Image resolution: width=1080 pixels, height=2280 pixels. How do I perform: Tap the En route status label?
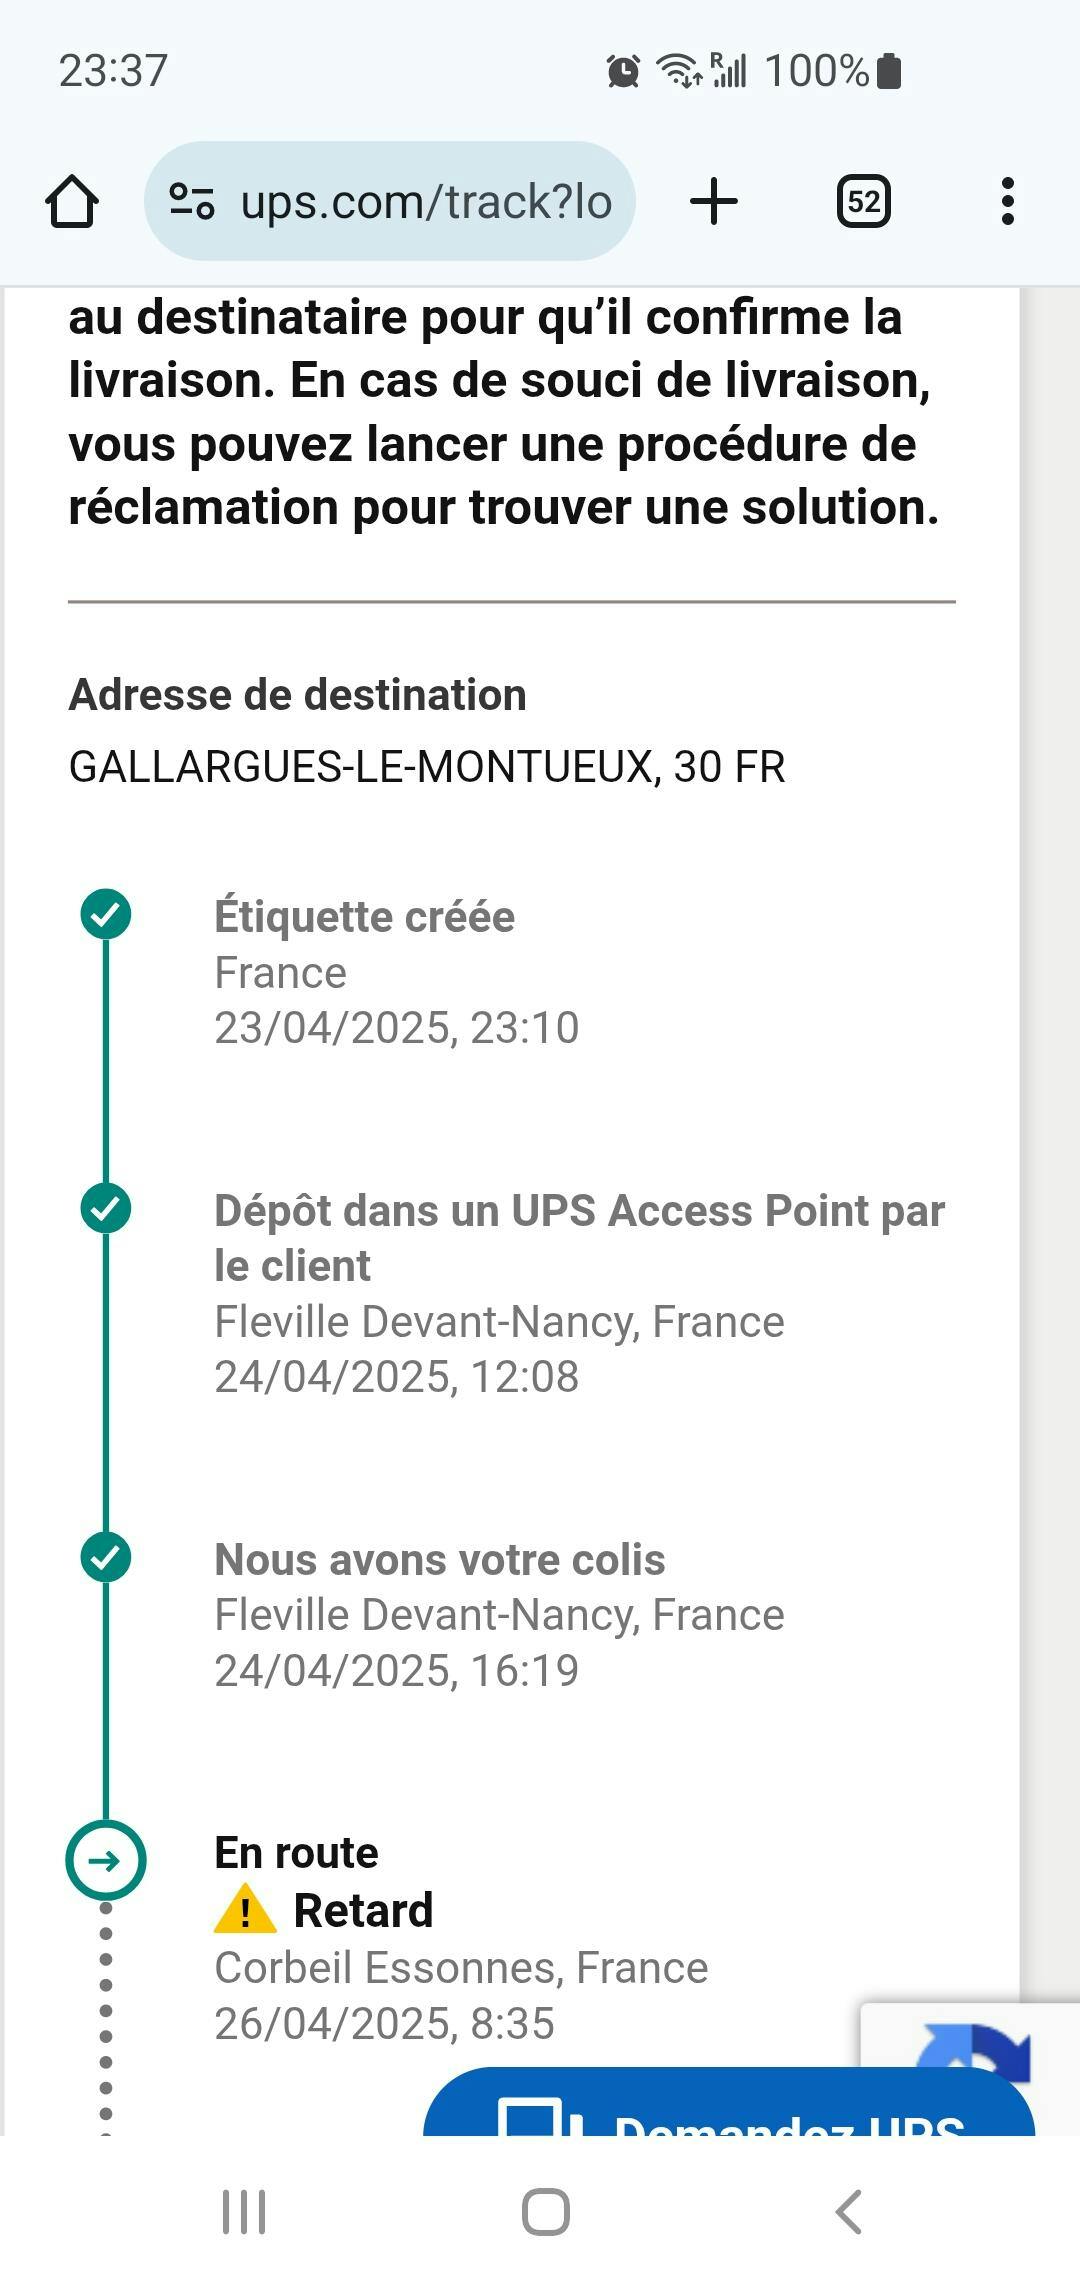[x=297, y=1853]
